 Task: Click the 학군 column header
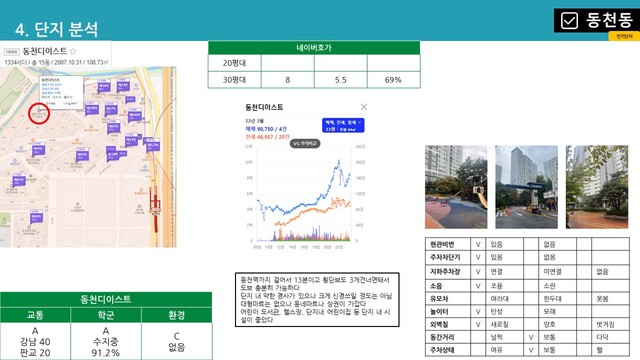(106, 315)
